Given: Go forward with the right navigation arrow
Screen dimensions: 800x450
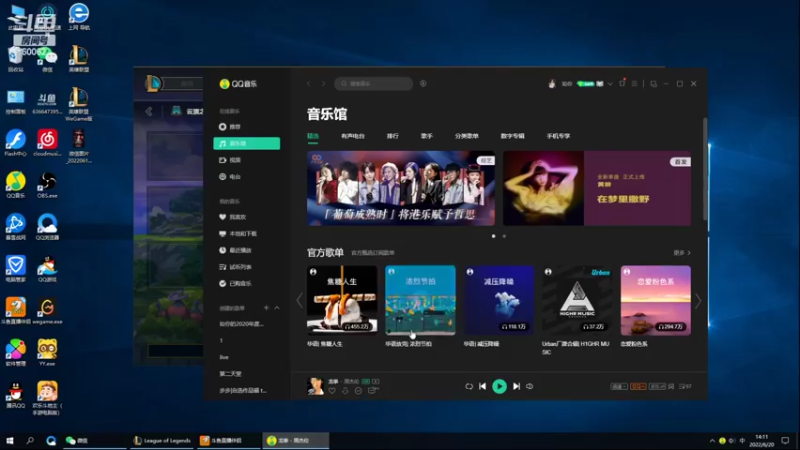Looking at the screenshot, I should [323, 84].
